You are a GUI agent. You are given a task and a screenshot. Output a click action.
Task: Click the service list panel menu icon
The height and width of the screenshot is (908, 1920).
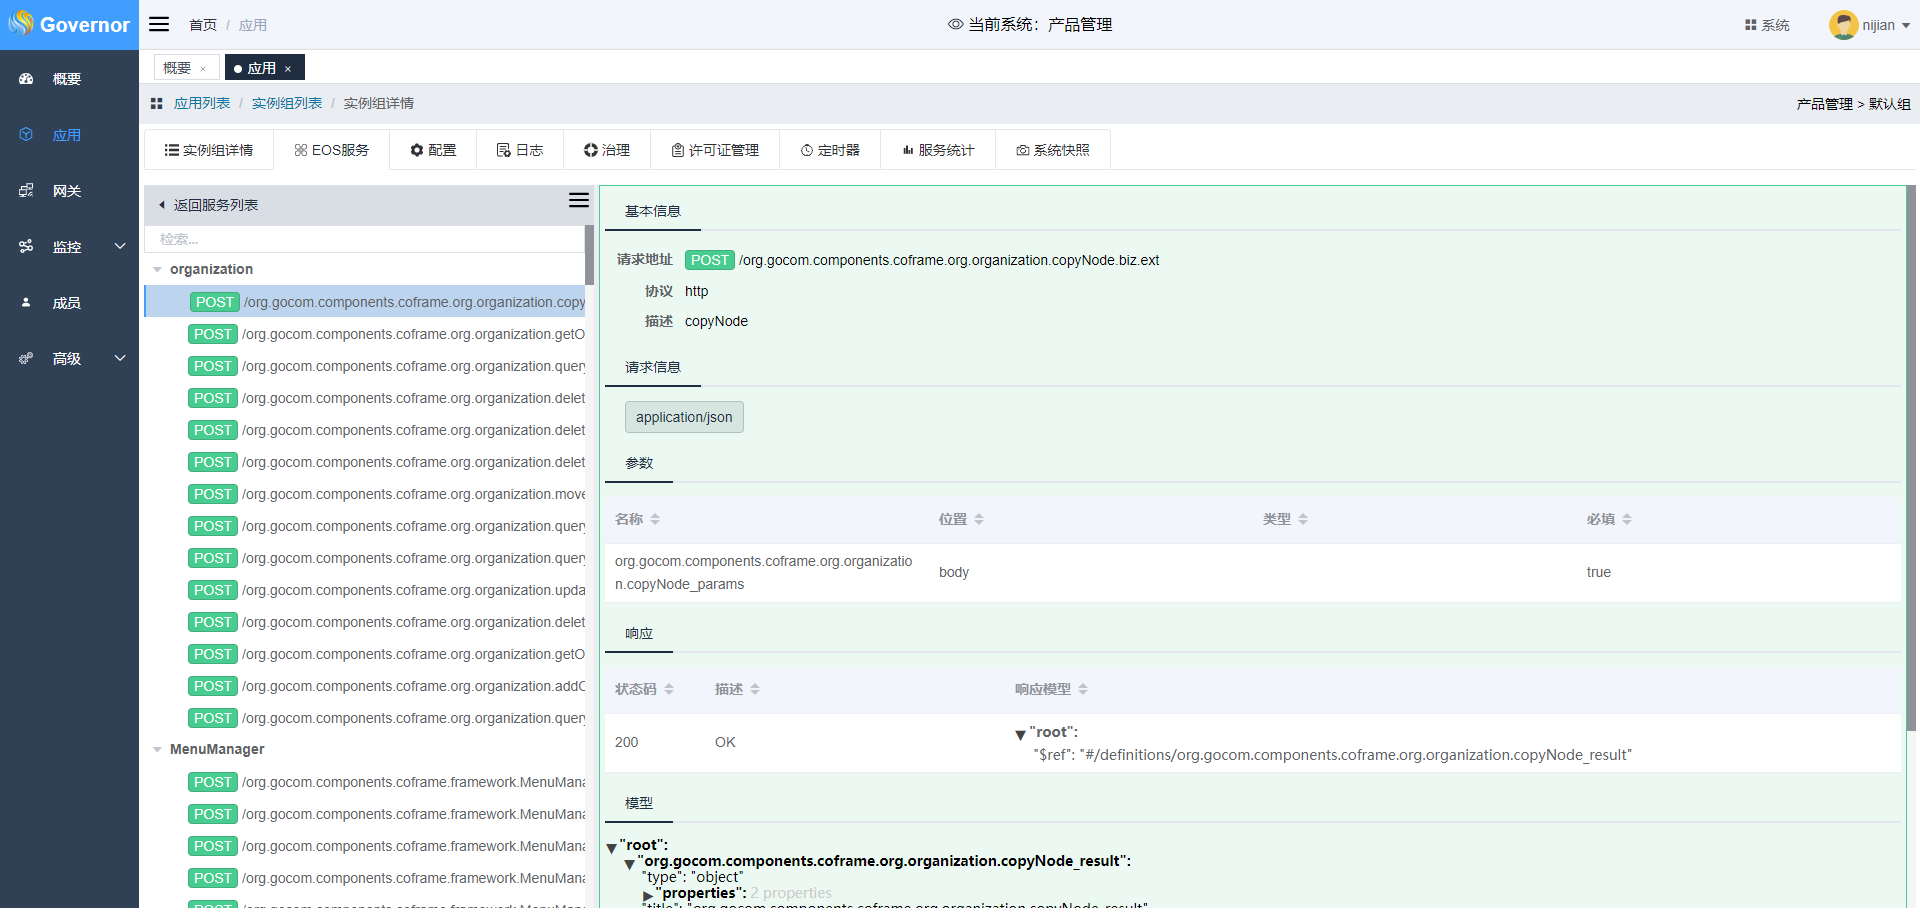pyautogui.click(x=578, y=200)
